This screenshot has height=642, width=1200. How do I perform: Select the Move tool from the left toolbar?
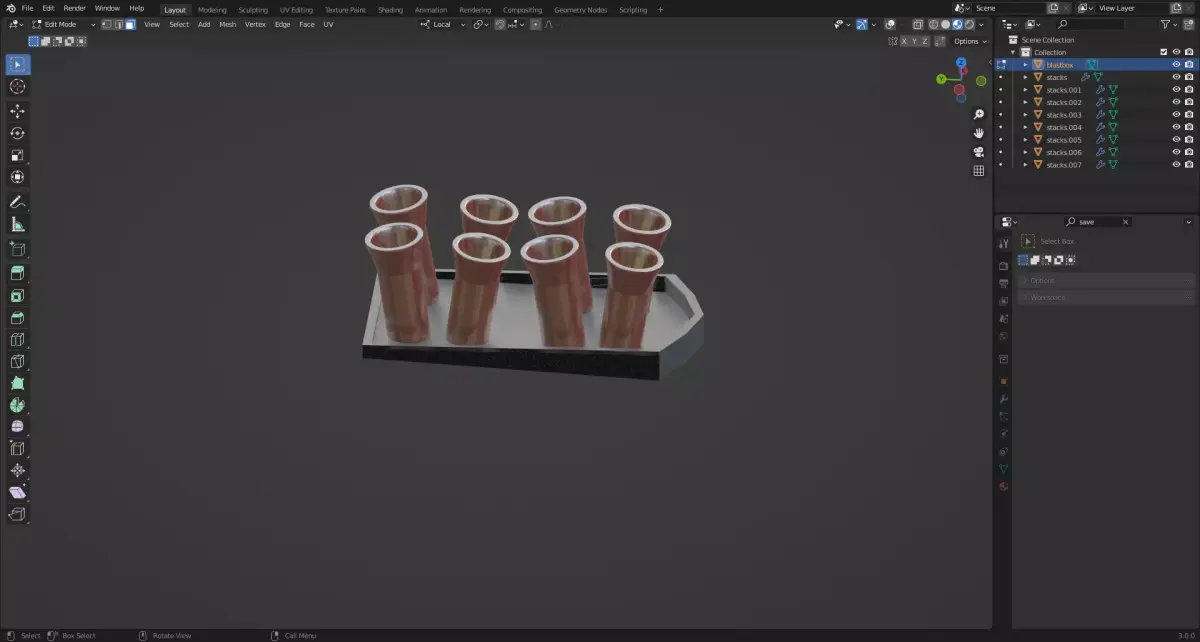(17, 110)
